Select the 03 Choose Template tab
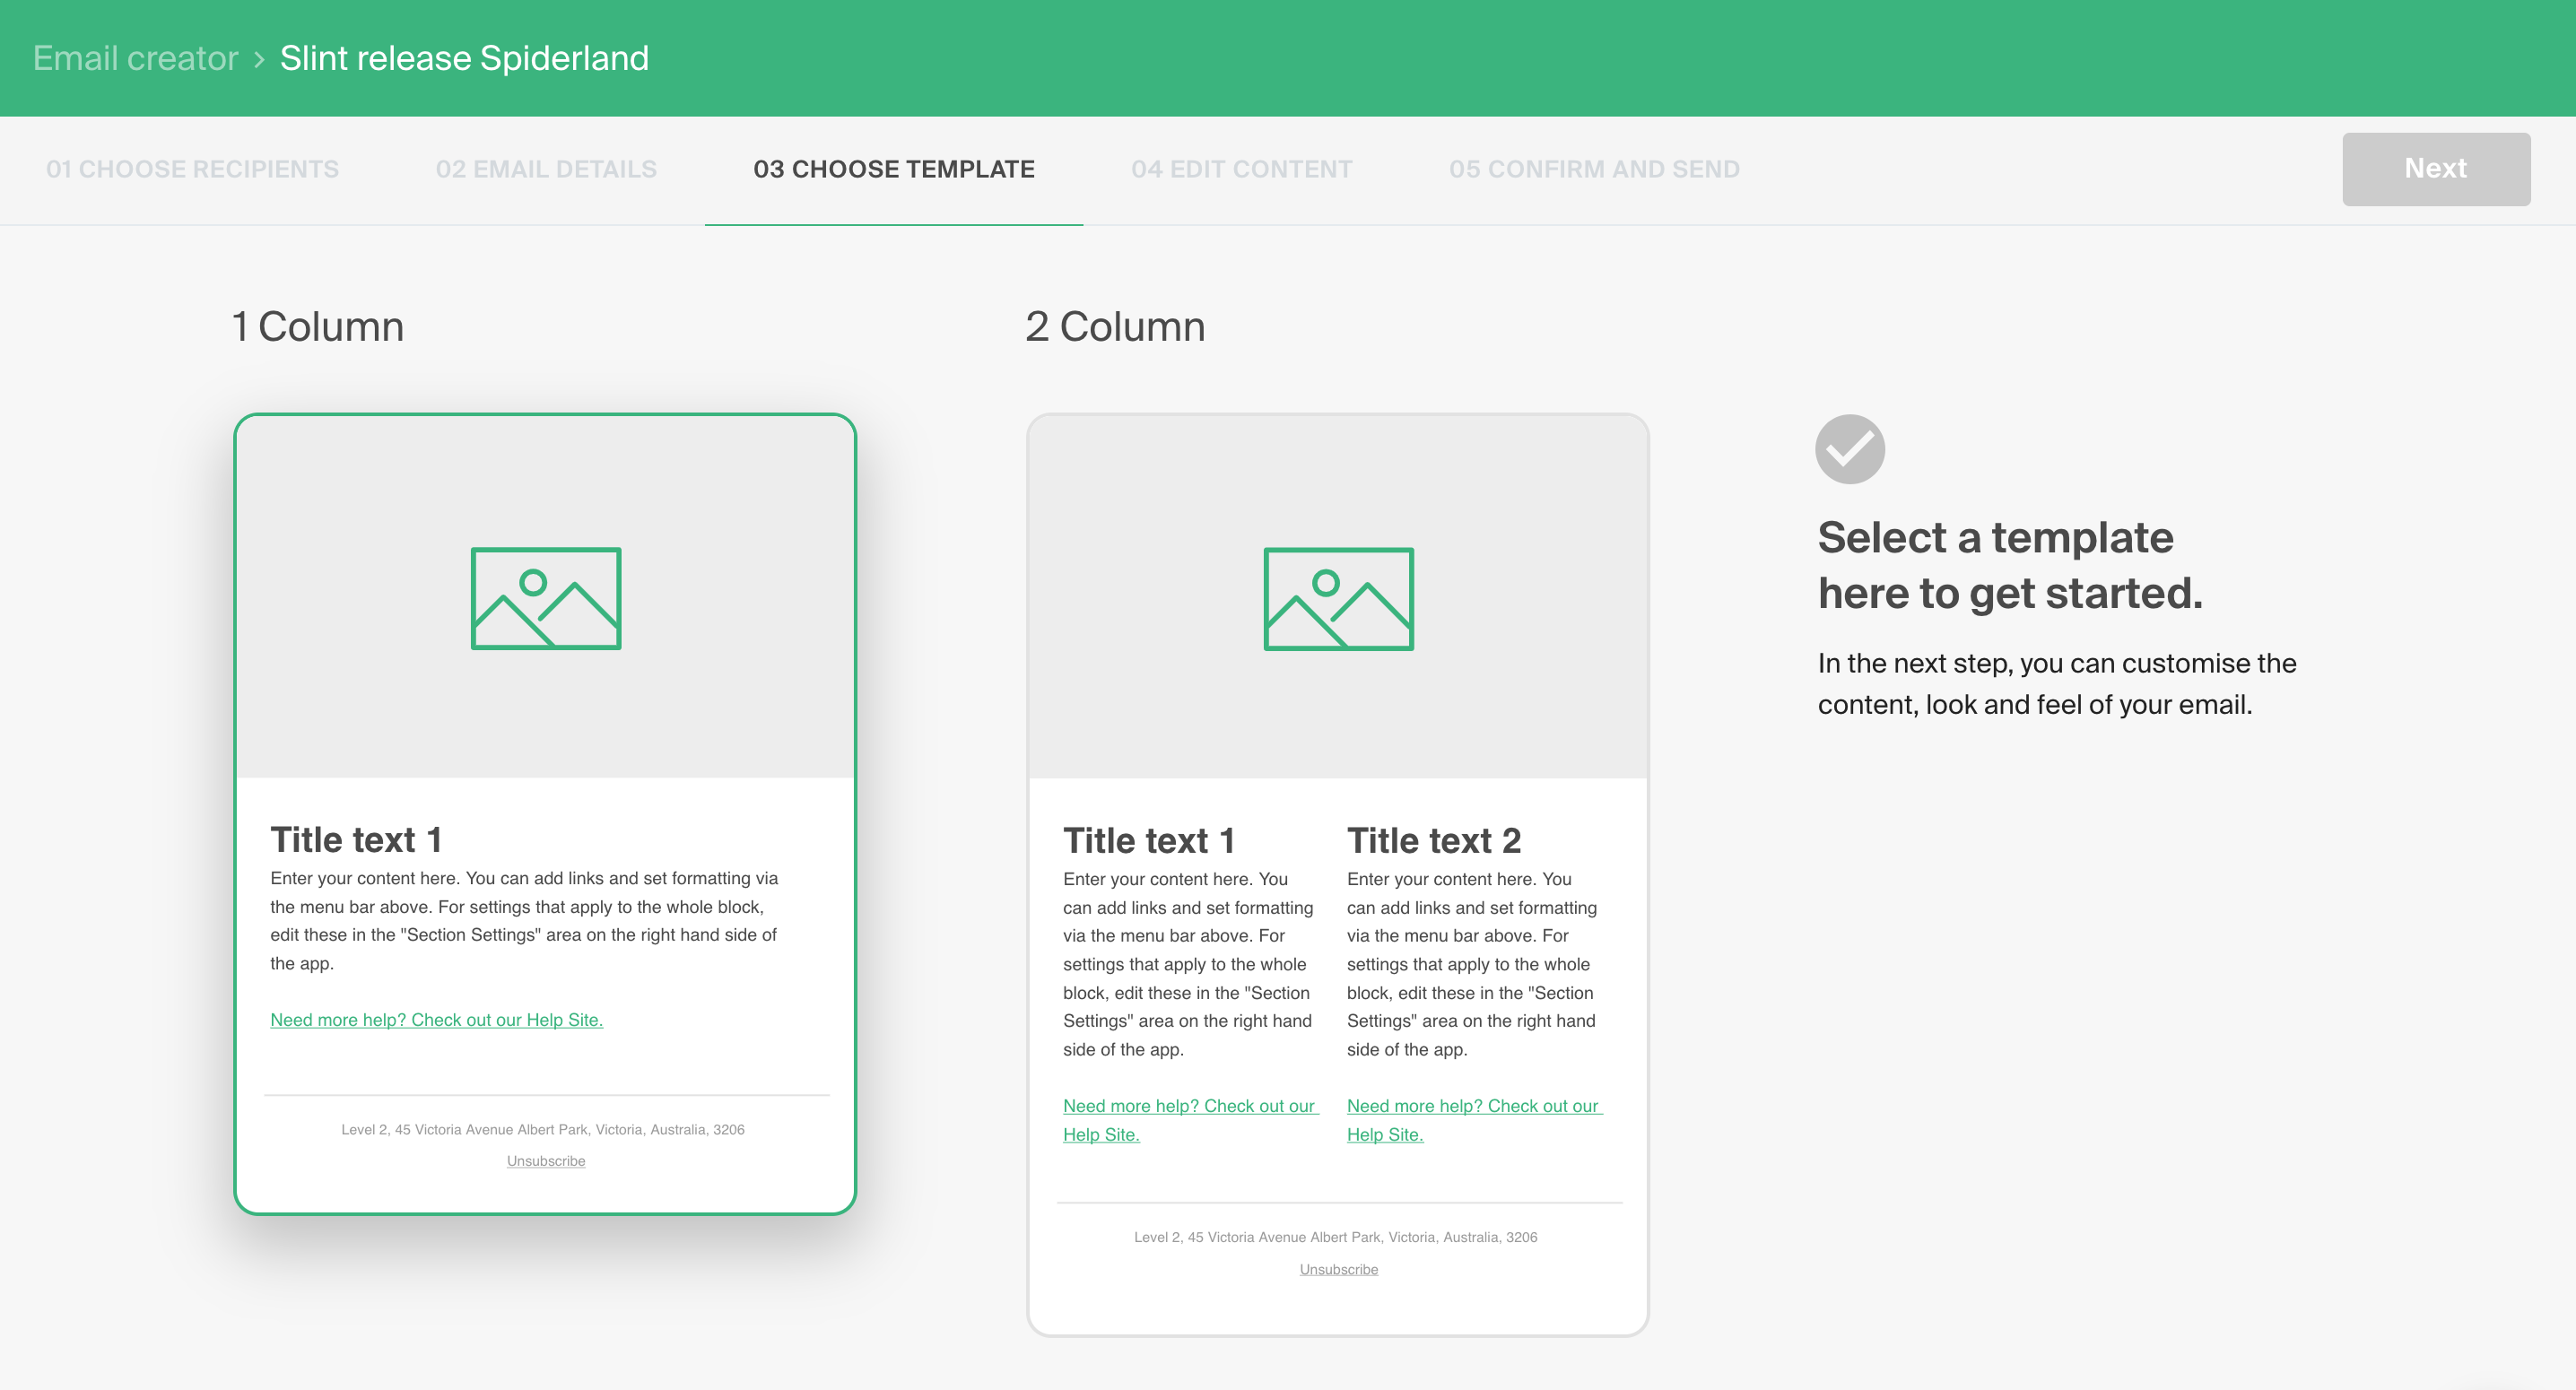Screen dimensions: 2576x1390 click(x=893, y=169)
